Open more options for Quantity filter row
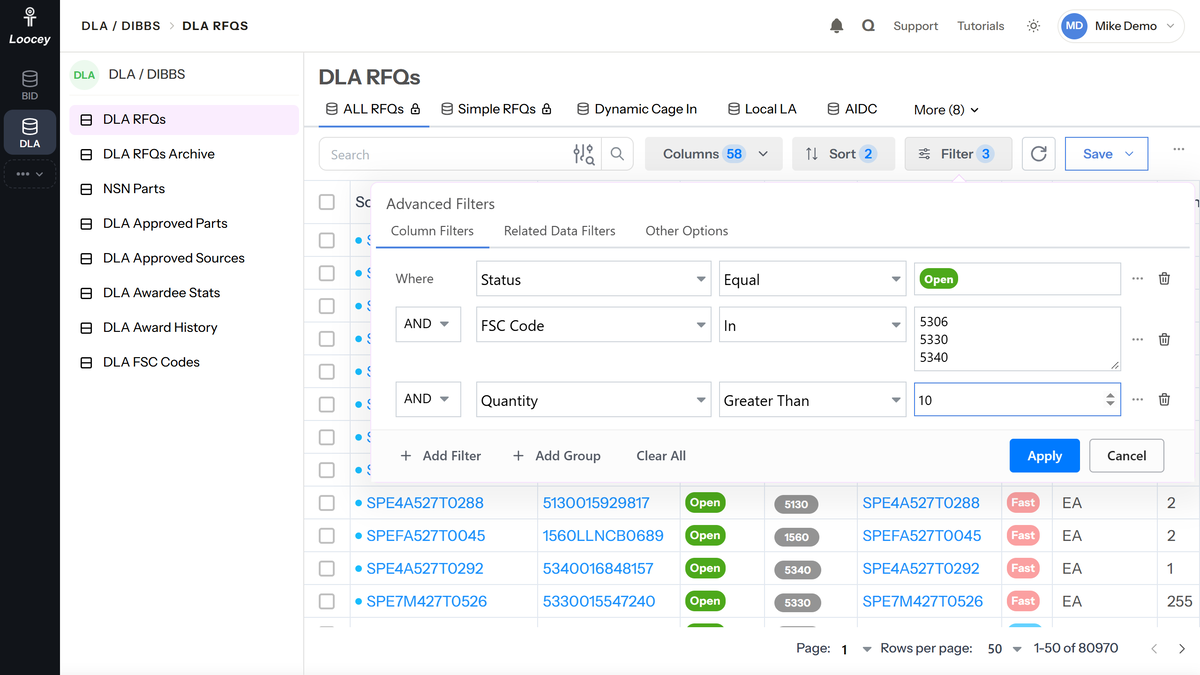This screenshot has width=1200, height=675. coord(1137,400)
